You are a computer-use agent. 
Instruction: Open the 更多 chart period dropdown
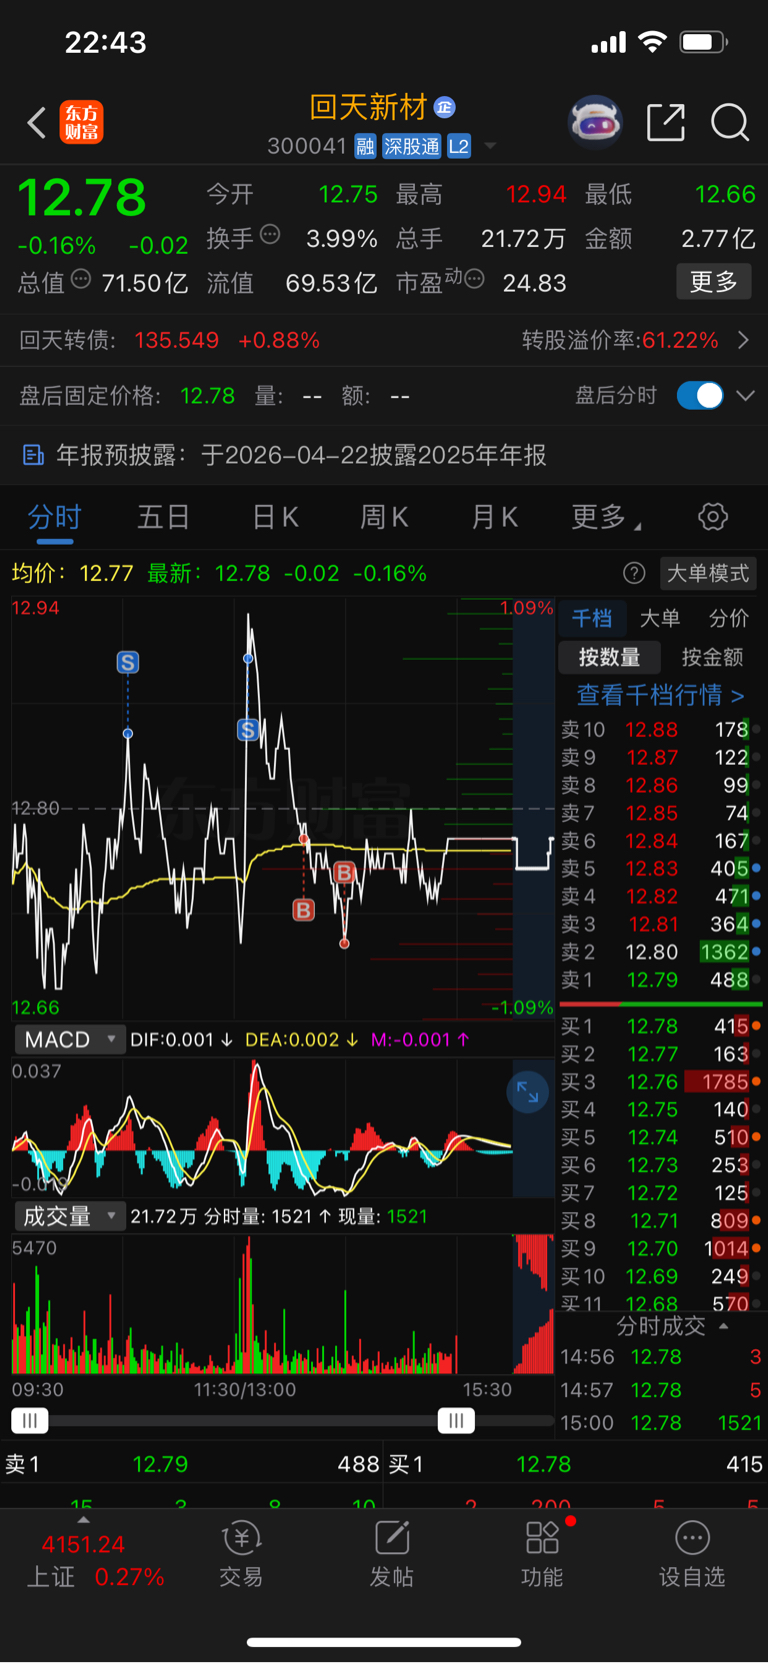pyautogui.click(x=606, y=517)
